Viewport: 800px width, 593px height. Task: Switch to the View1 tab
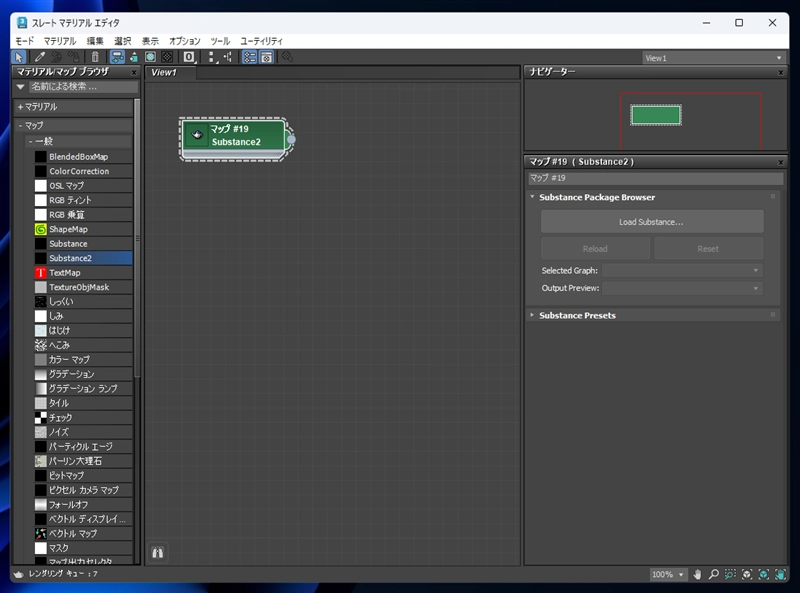coord(164,73)
